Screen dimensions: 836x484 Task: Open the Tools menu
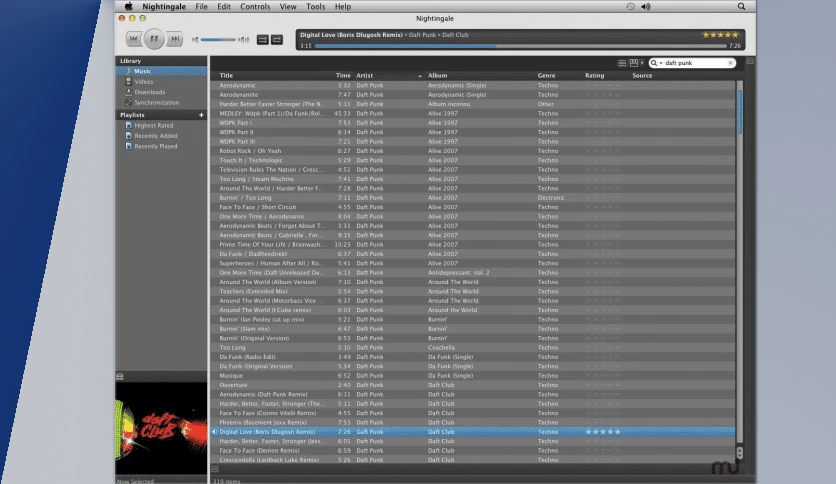click(x=315, y=6)
